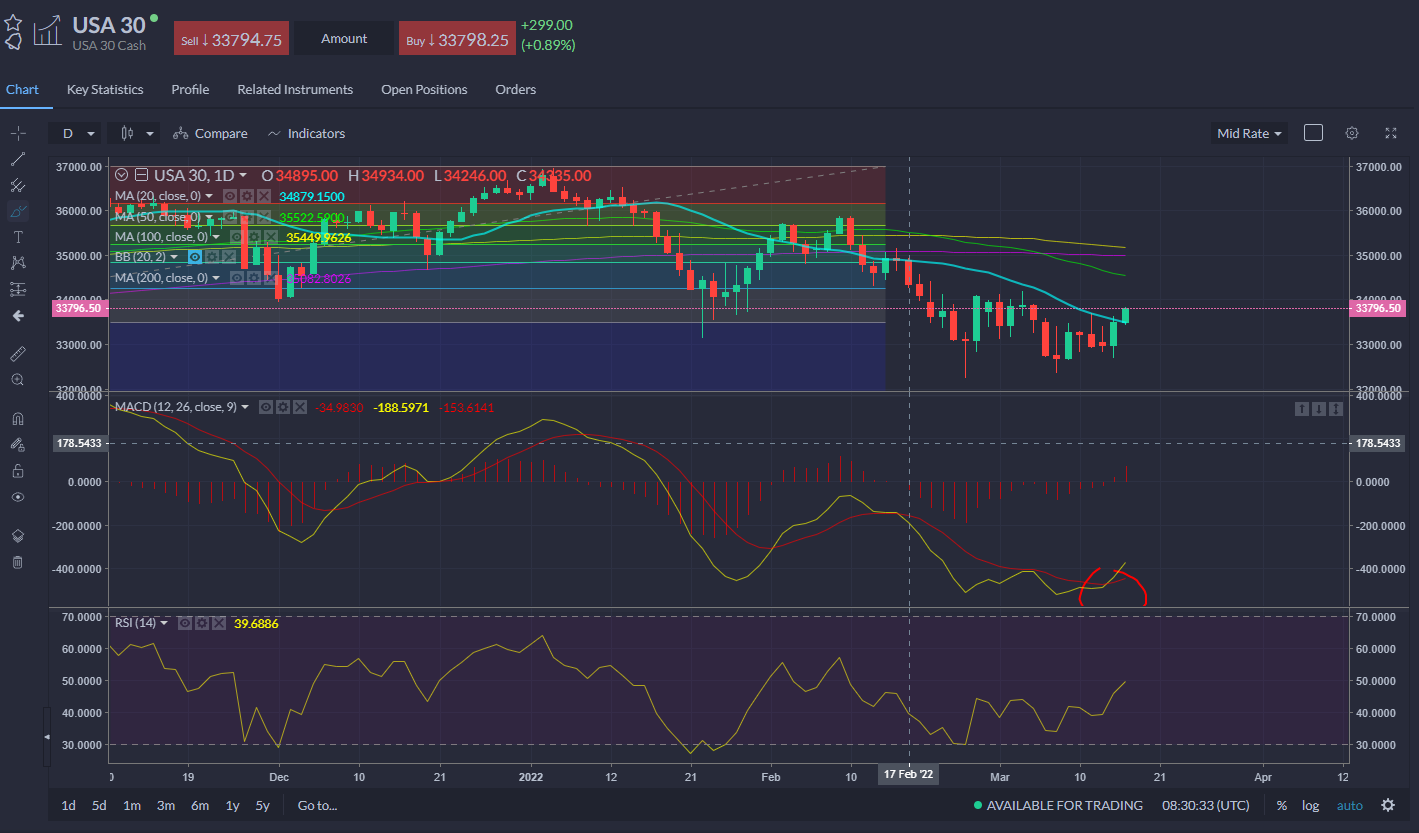
Task: Activate the ruler measure tool
Action: click(x=17, y=354)
